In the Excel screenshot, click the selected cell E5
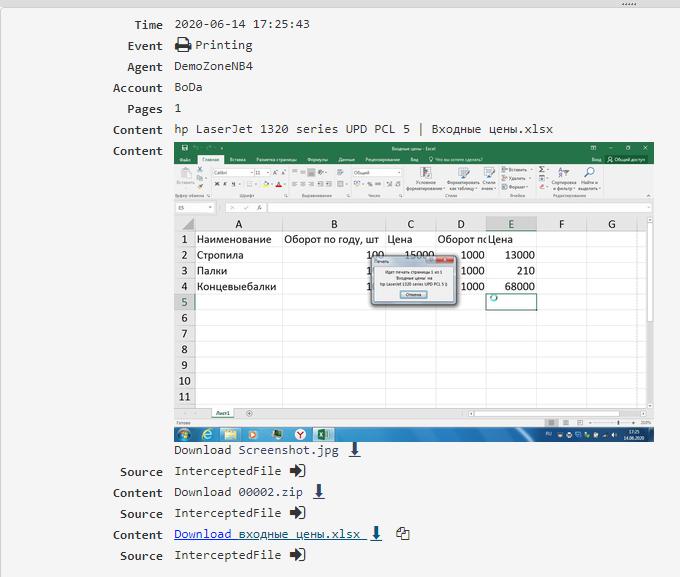Screen dimensions: 680x577 click(511, 302)
